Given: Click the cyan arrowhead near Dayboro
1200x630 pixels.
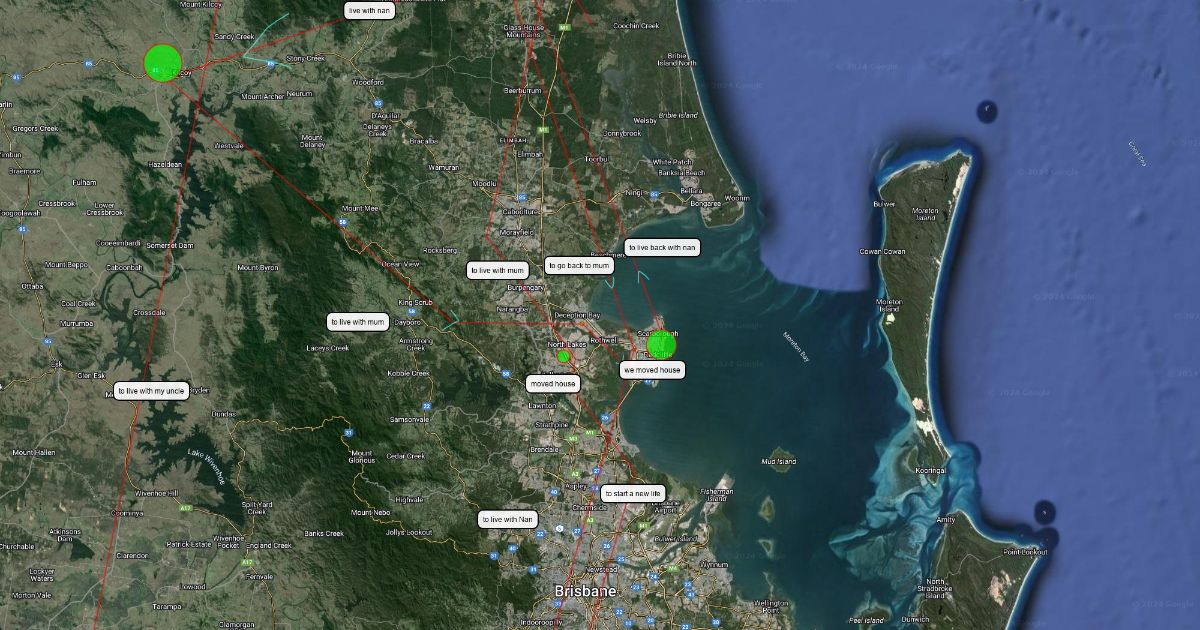Looking at the screenshot, I should (455, 320).
